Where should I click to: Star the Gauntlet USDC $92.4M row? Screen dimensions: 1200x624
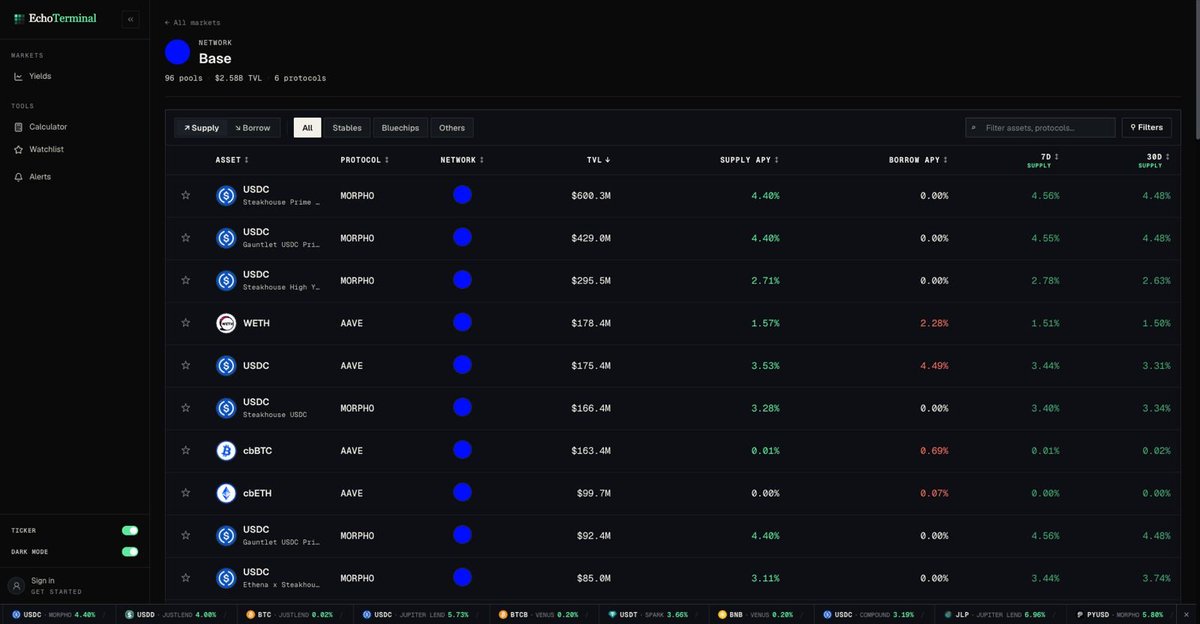(x=186, y=535)
